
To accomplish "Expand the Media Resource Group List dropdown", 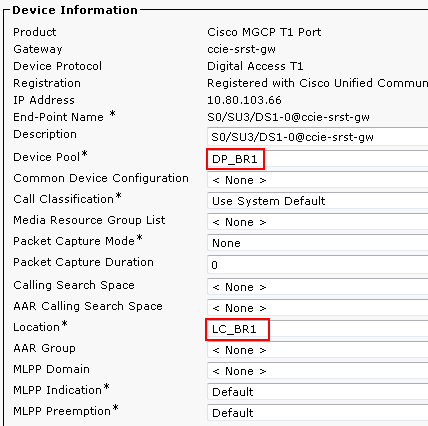I will (317, 222).
